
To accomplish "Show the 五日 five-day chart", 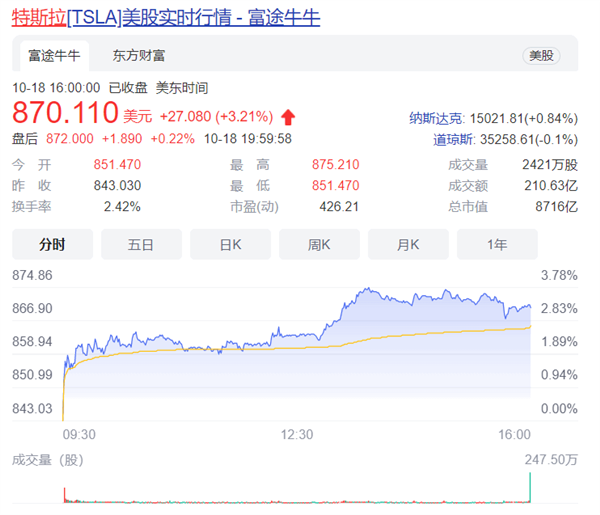I will click(141, 244).
